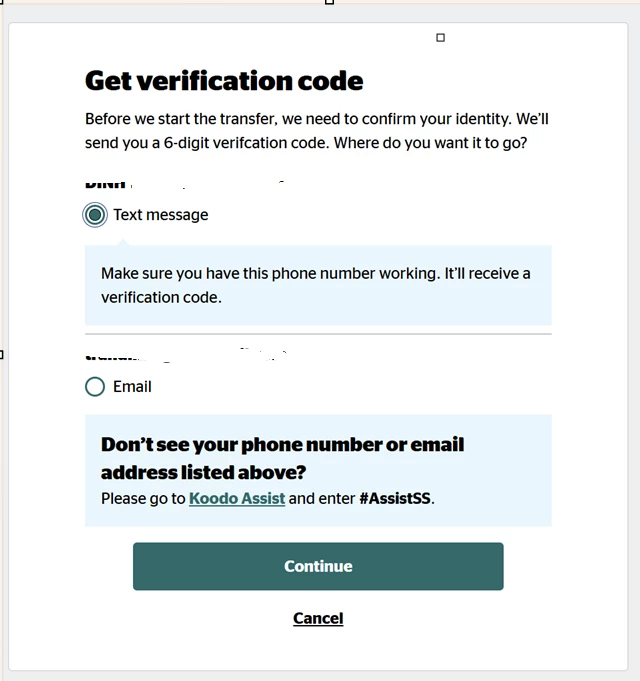Click the 'Email' label text

pyautogui.click(x=132, y=387)
